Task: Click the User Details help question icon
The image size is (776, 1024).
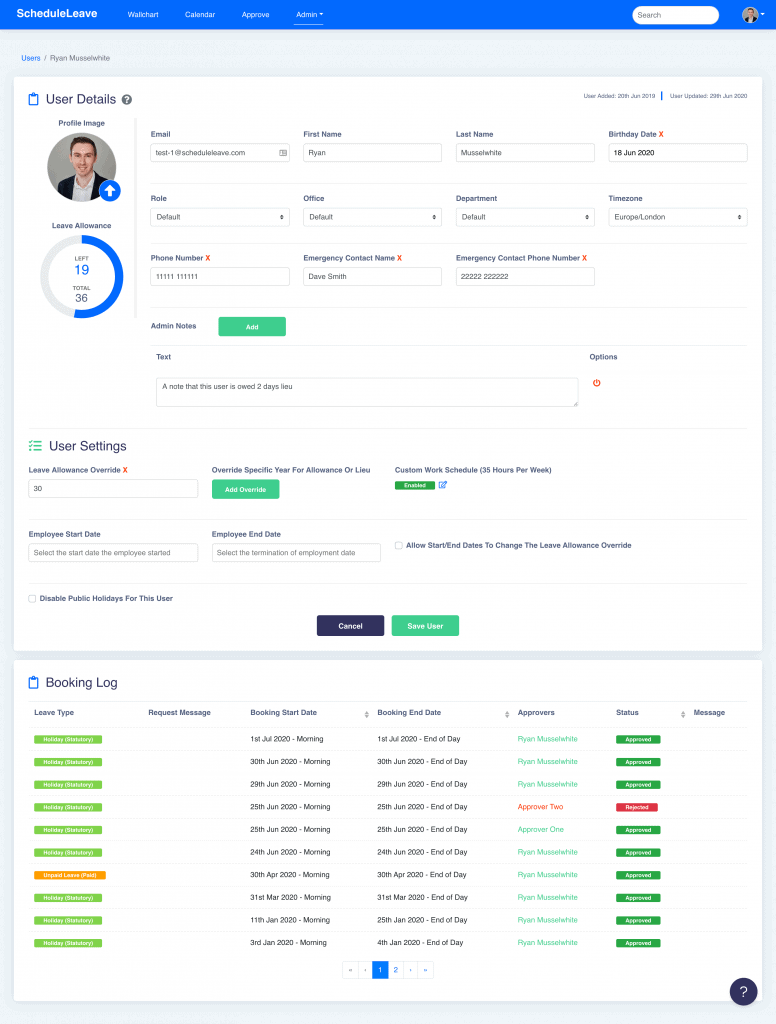Action: (x=127, y=100)
